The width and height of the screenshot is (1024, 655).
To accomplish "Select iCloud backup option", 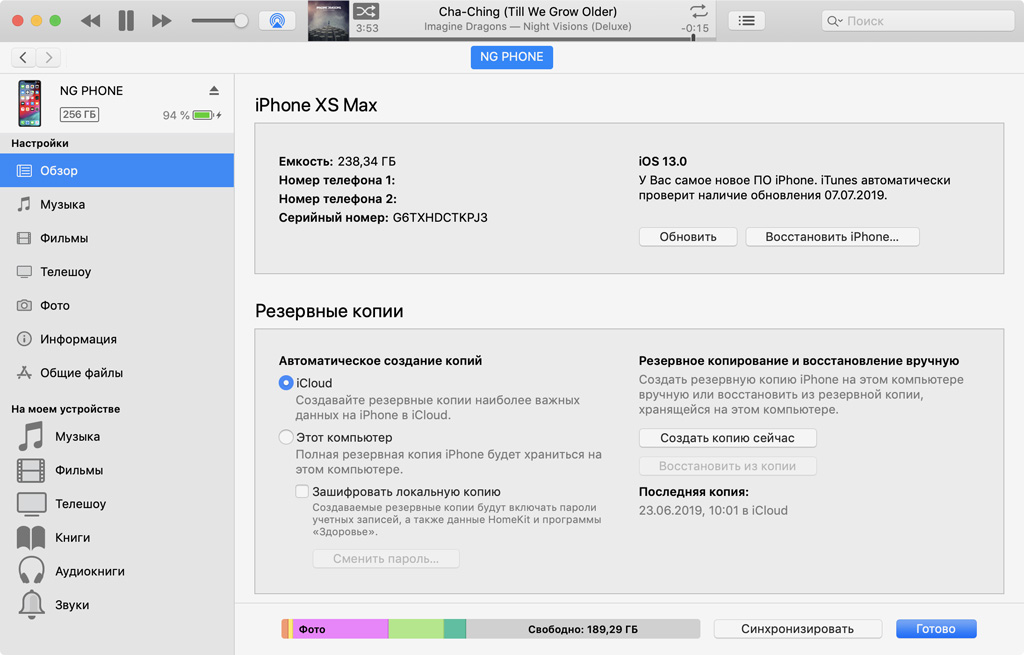I will point(286,383).
